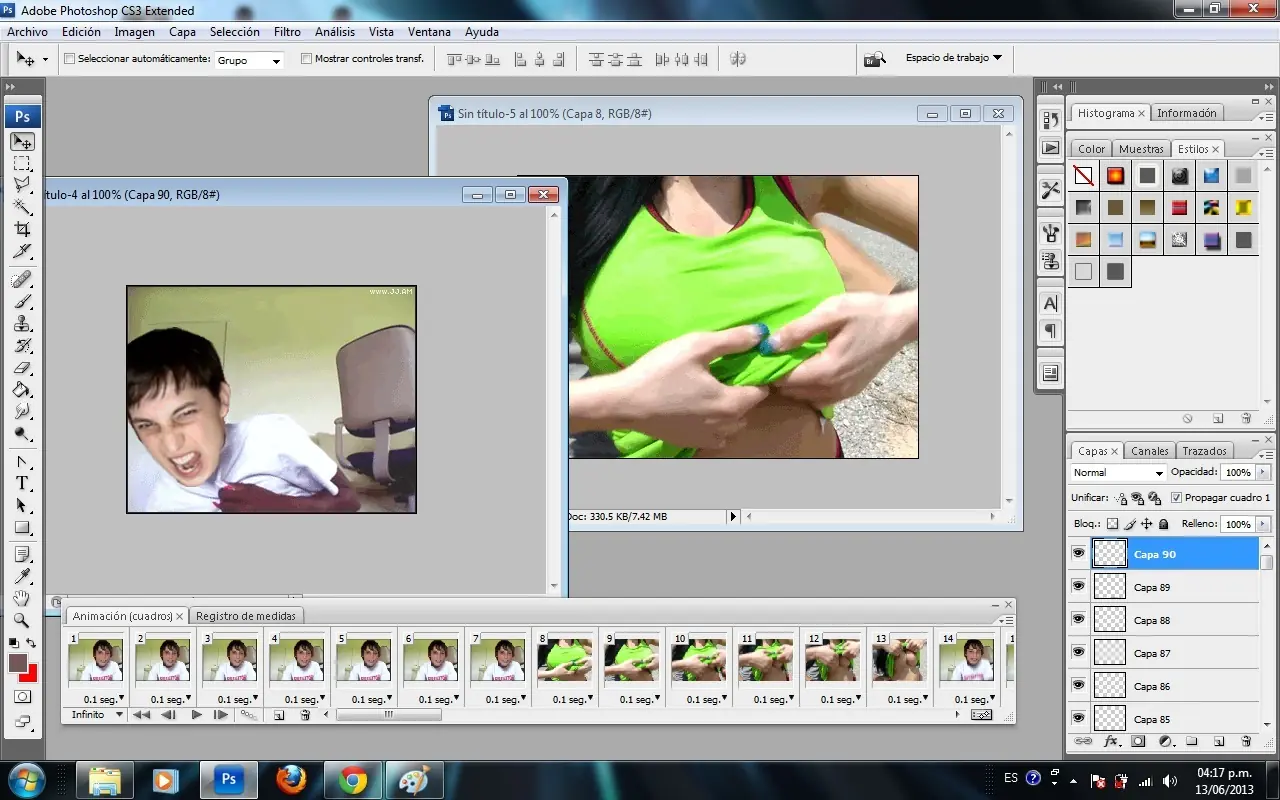Open Espacio de trabajo dropdown
1280x800 pixels.
click(x=953, y=58)
